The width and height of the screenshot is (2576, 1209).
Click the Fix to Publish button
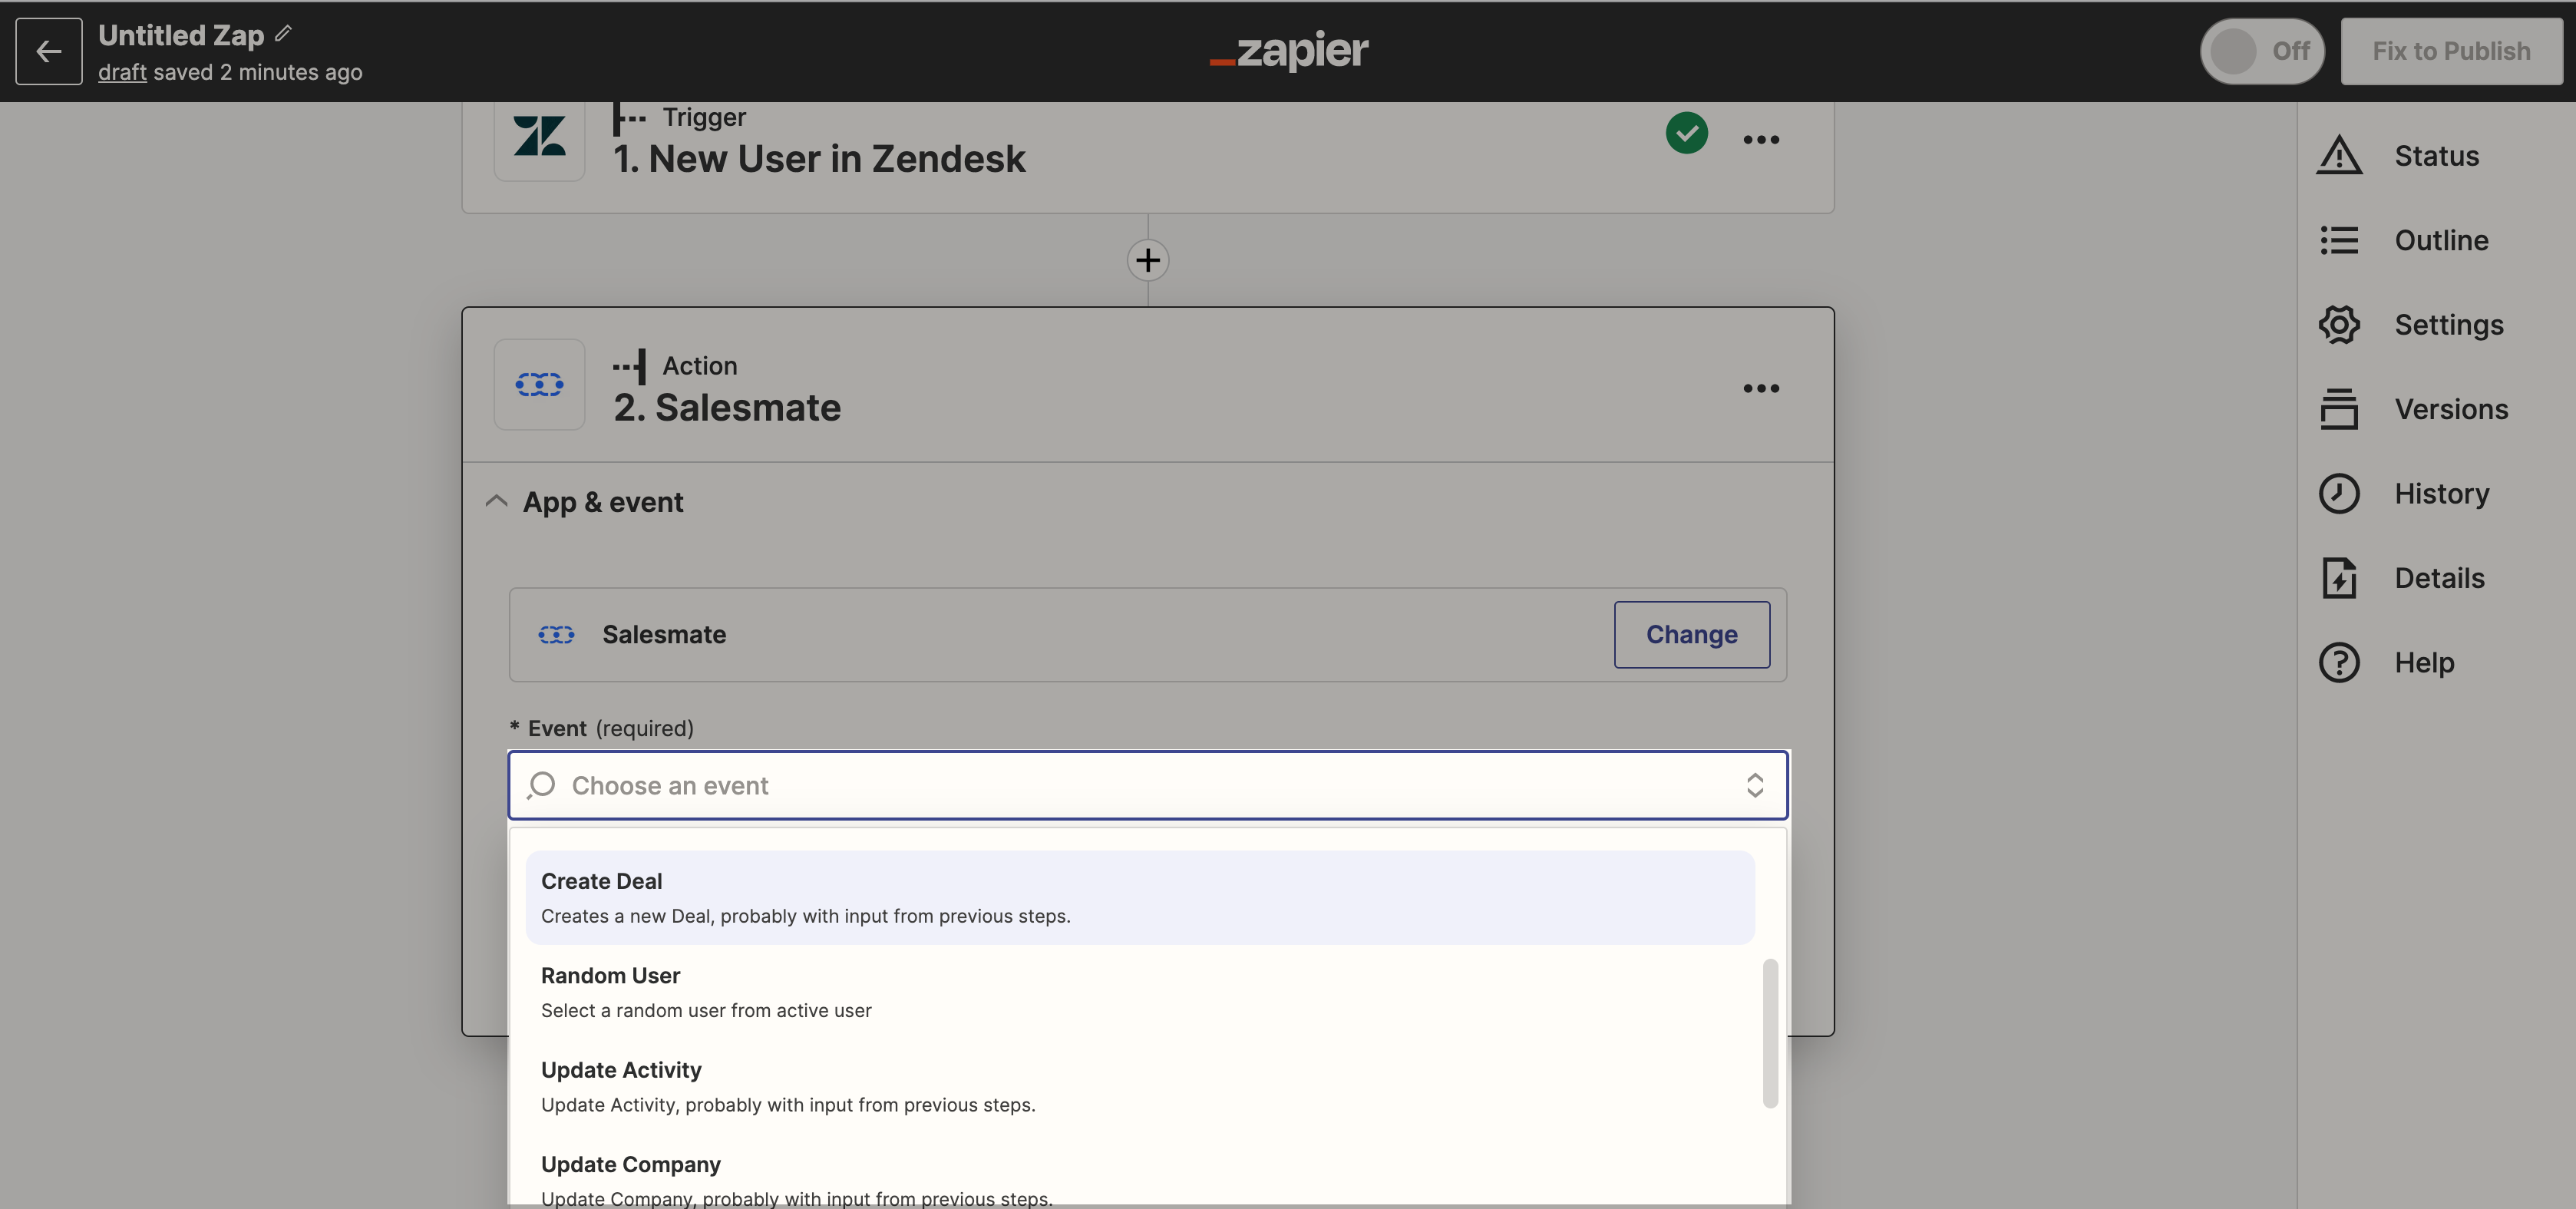coord(2451,51)
